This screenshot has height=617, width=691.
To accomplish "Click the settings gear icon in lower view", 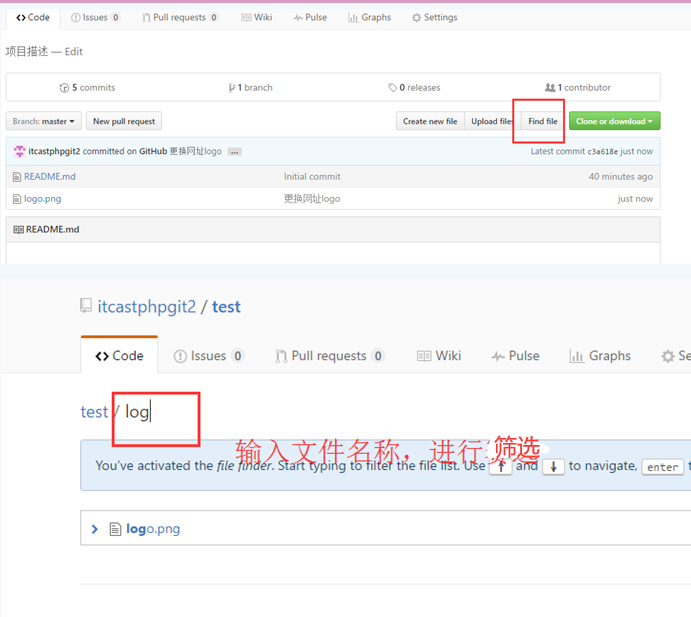I will [668, 356].
